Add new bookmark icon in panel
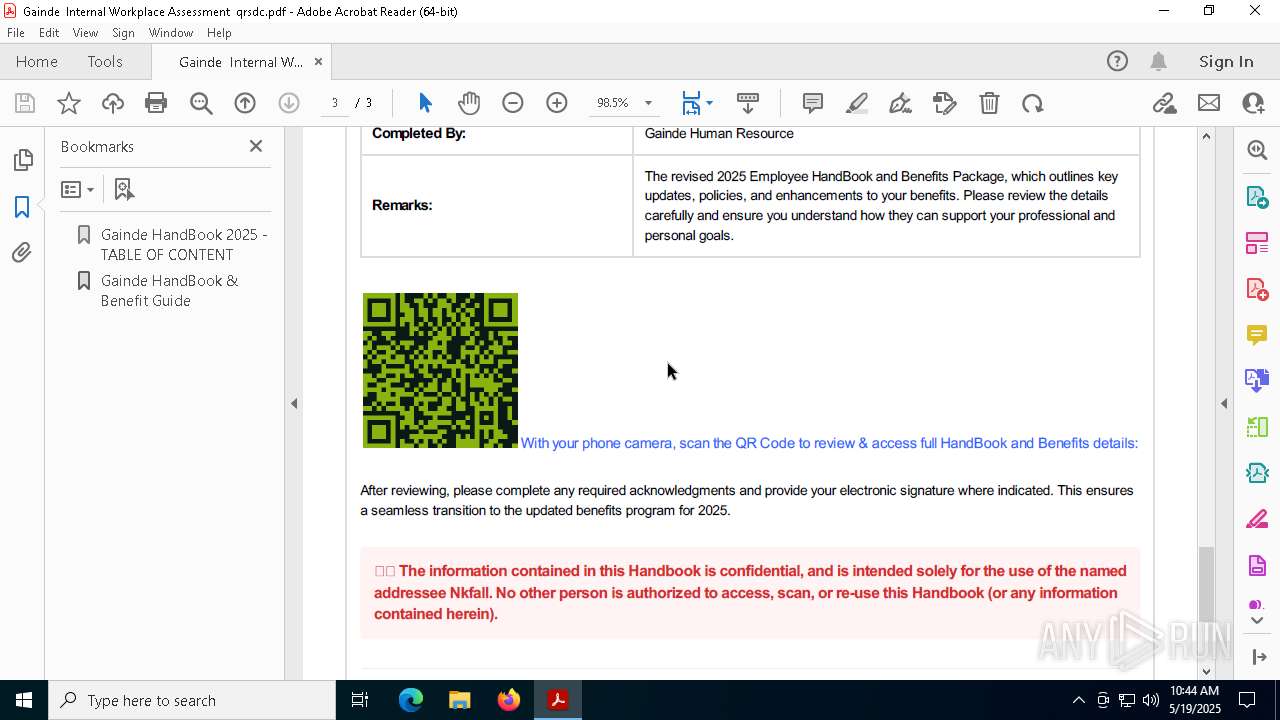The height and width of the screenshot is (720, 1280). [x=124, y=189]
